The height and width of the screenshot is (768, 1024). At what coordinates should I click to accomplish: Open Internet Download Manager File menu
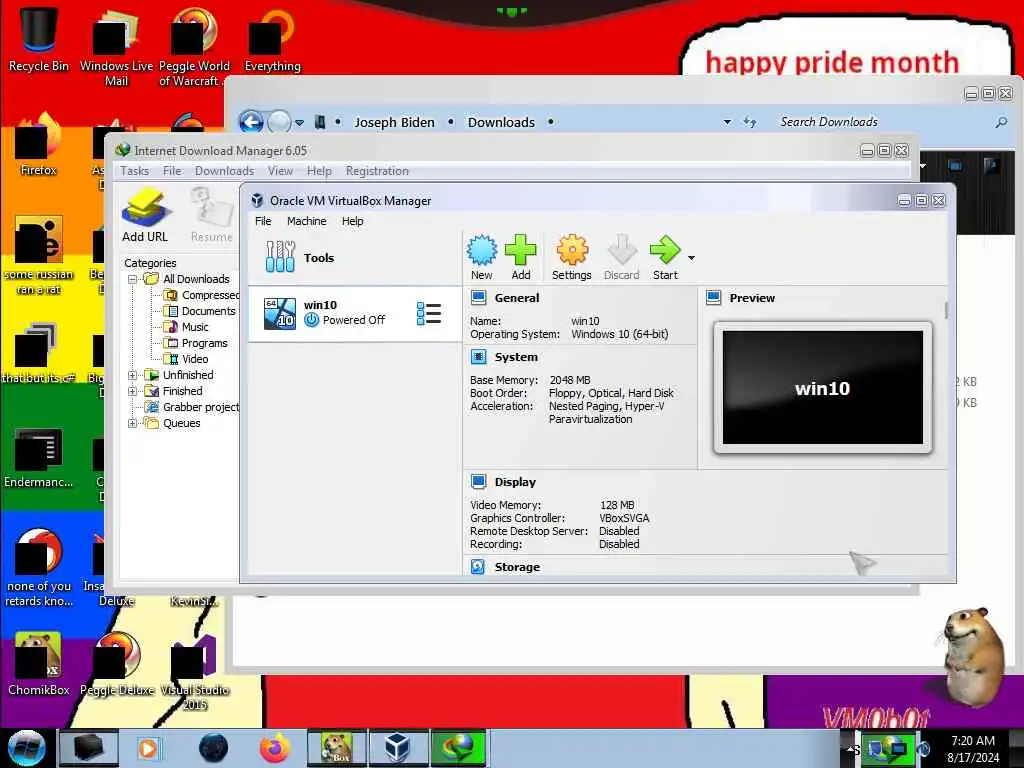tap(172, 170)
